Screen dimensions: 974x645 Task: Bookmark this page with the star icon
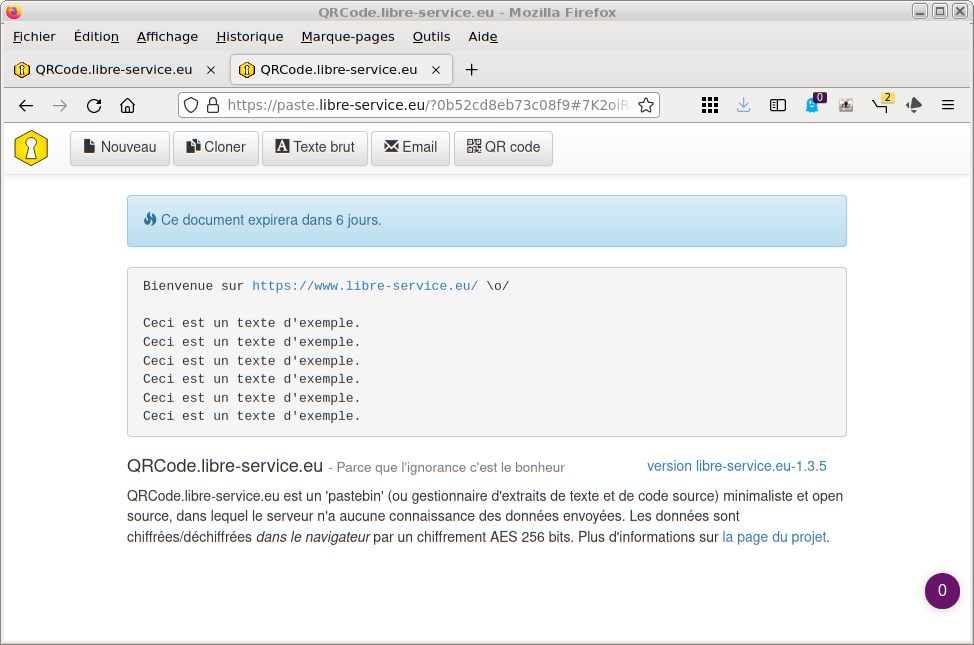pyautogui.click(x=646, y=105)
